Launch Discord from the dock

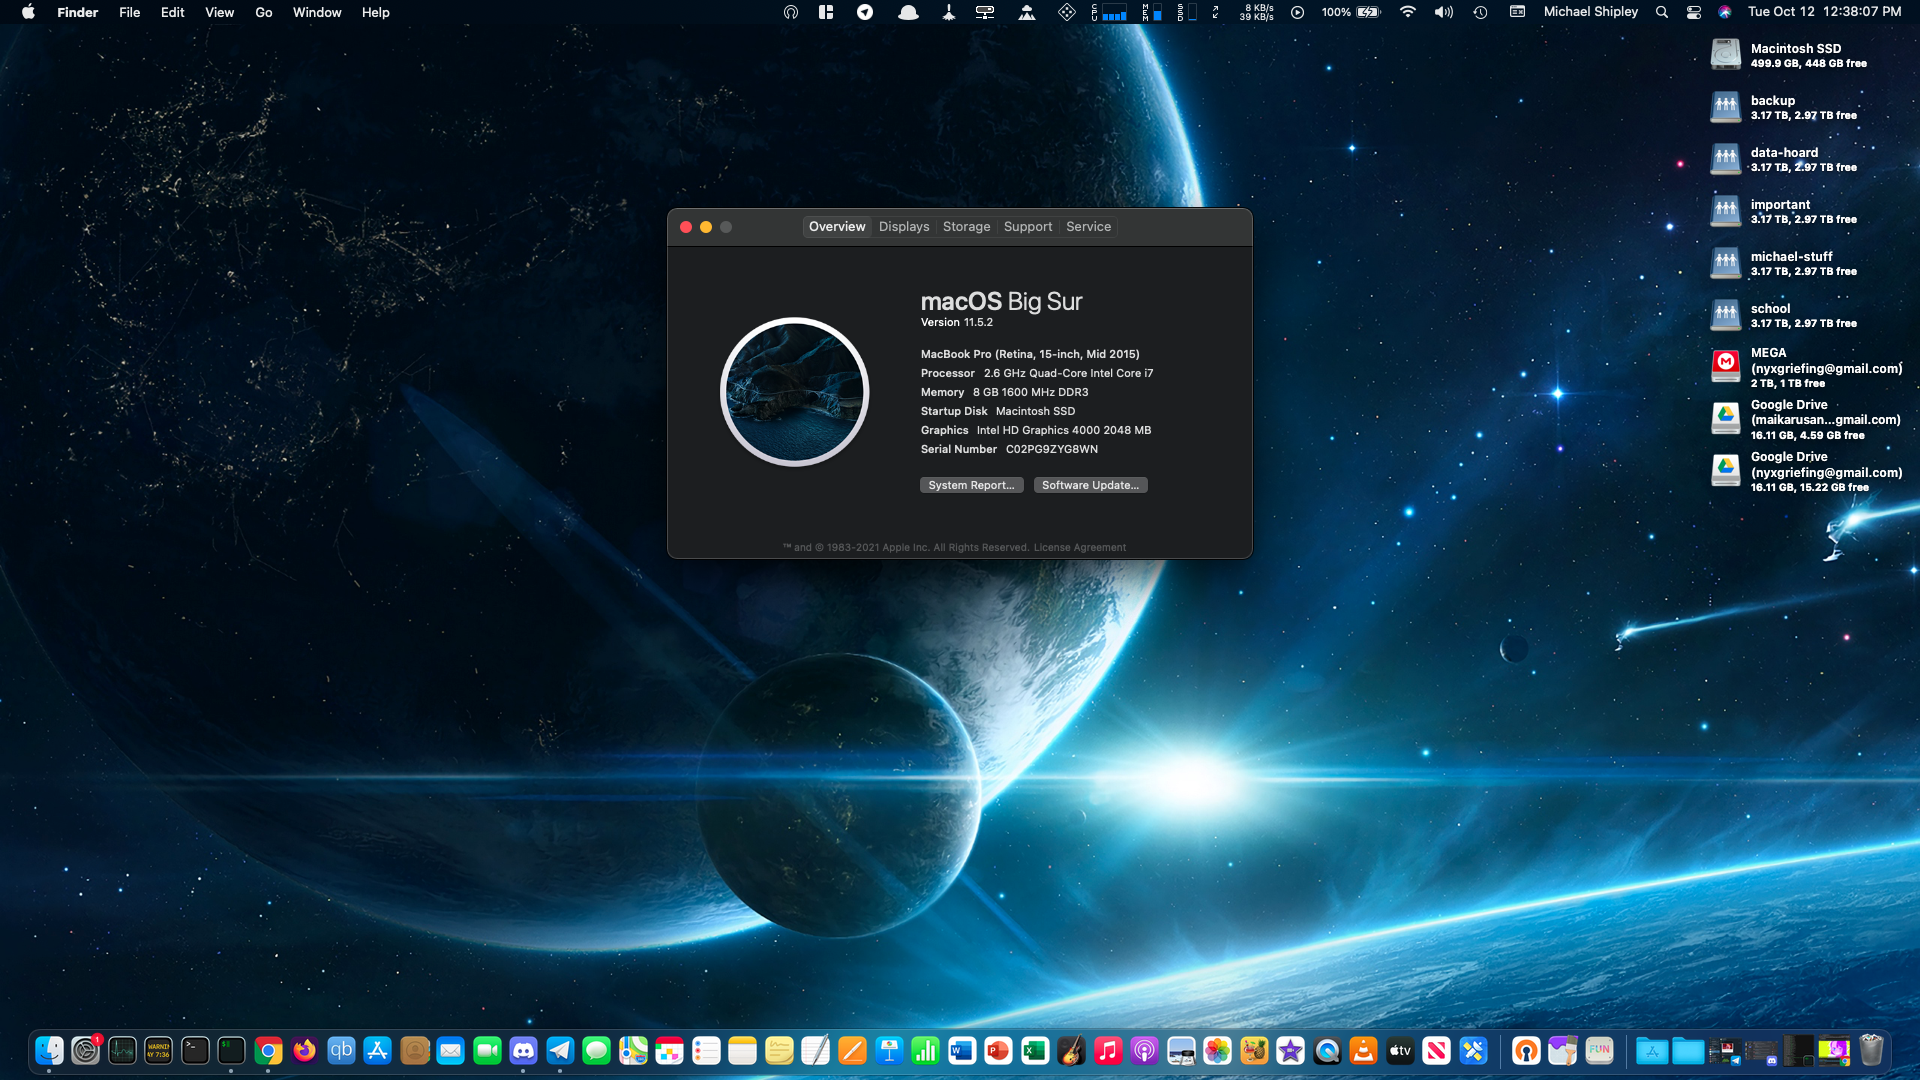coord(523,1050)
